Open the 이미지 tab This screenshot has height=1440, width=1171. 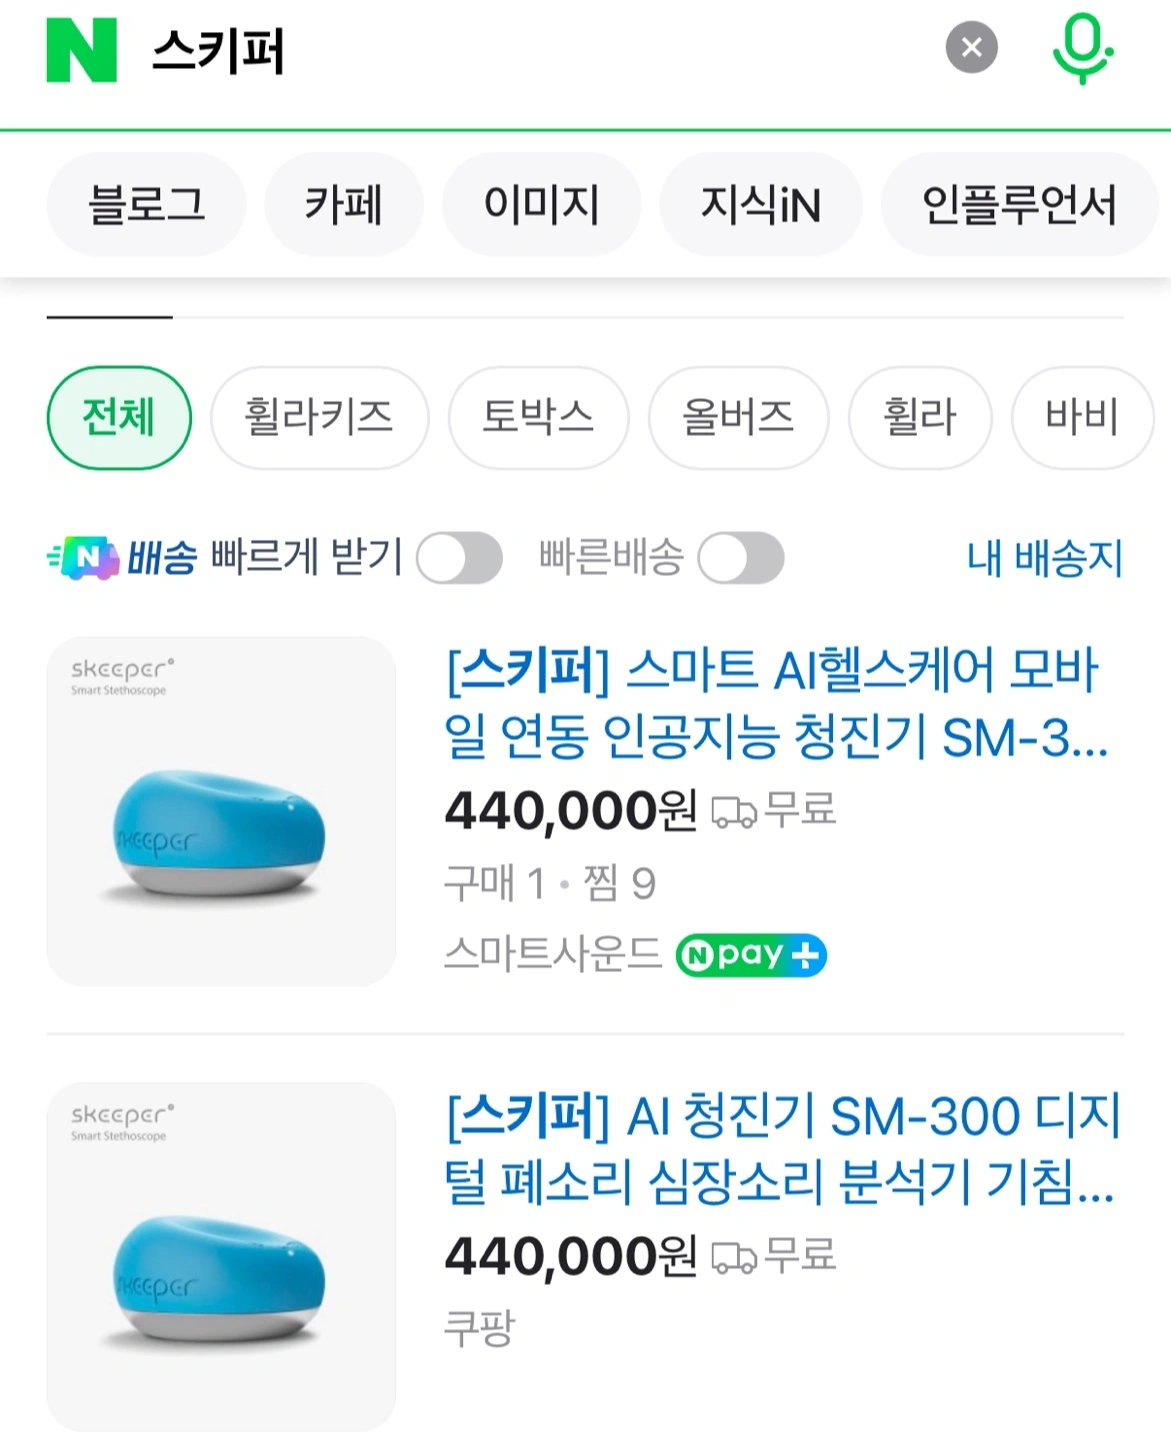[x=541, y=205]
